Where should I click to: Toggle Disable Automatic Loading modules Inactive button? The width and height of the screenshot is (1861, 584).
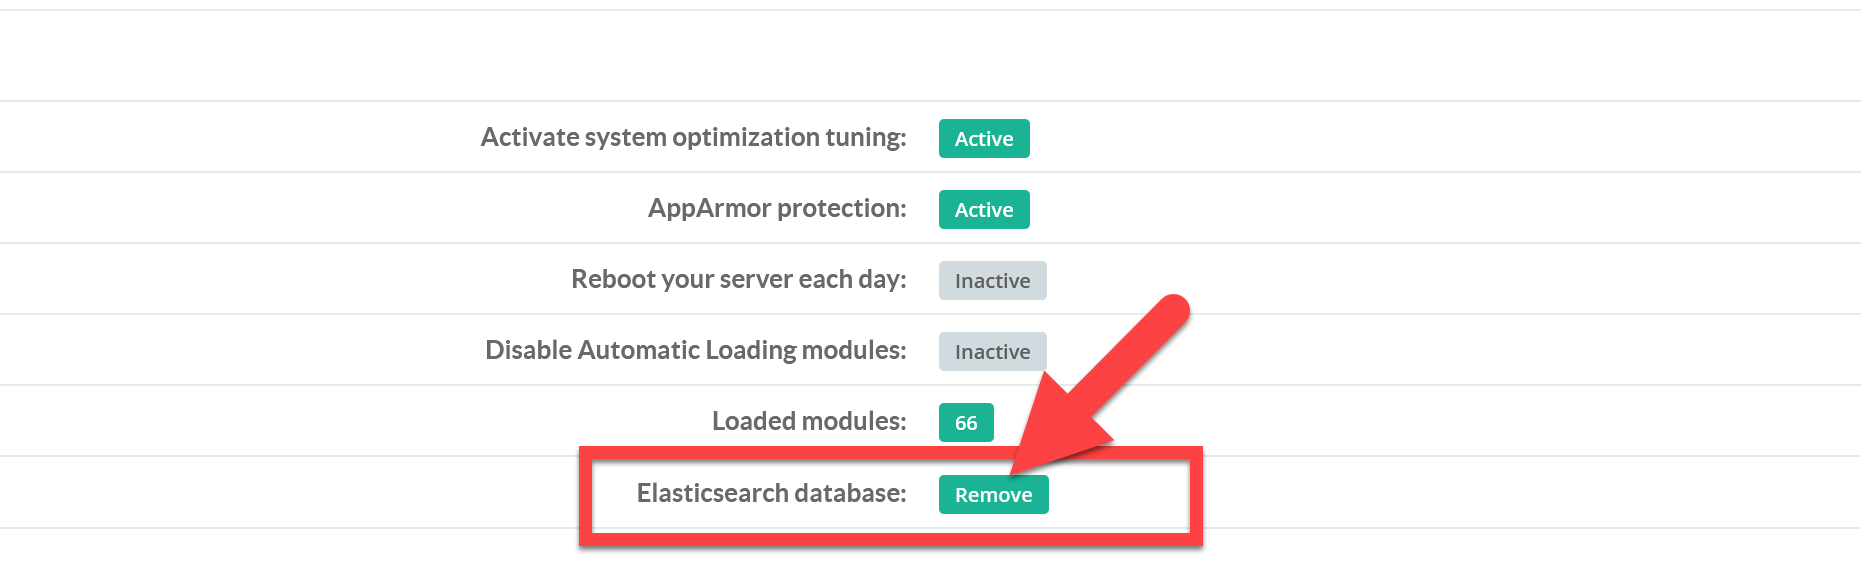(x=992, y=352)
